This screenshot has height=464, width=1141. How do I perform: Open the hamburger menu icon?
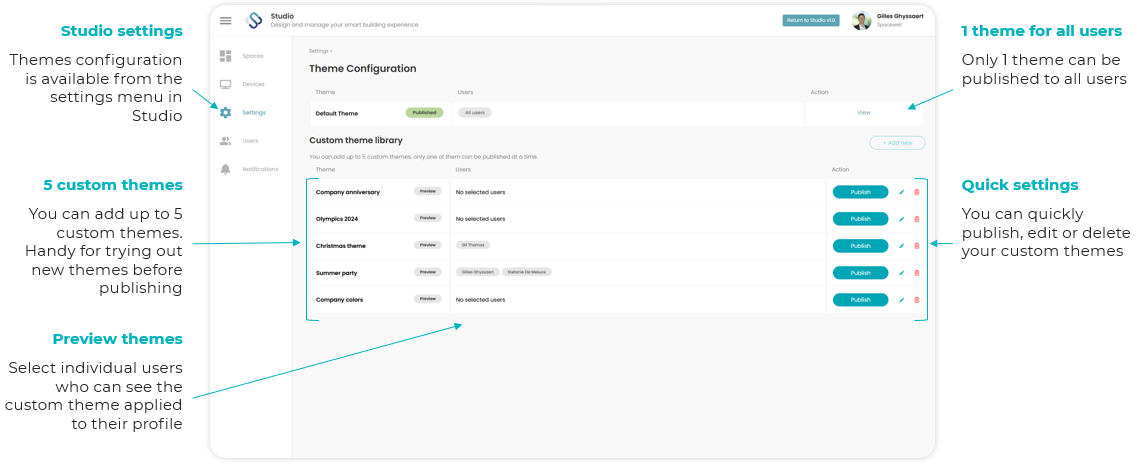pyautogui.click(x=226, y=20)
